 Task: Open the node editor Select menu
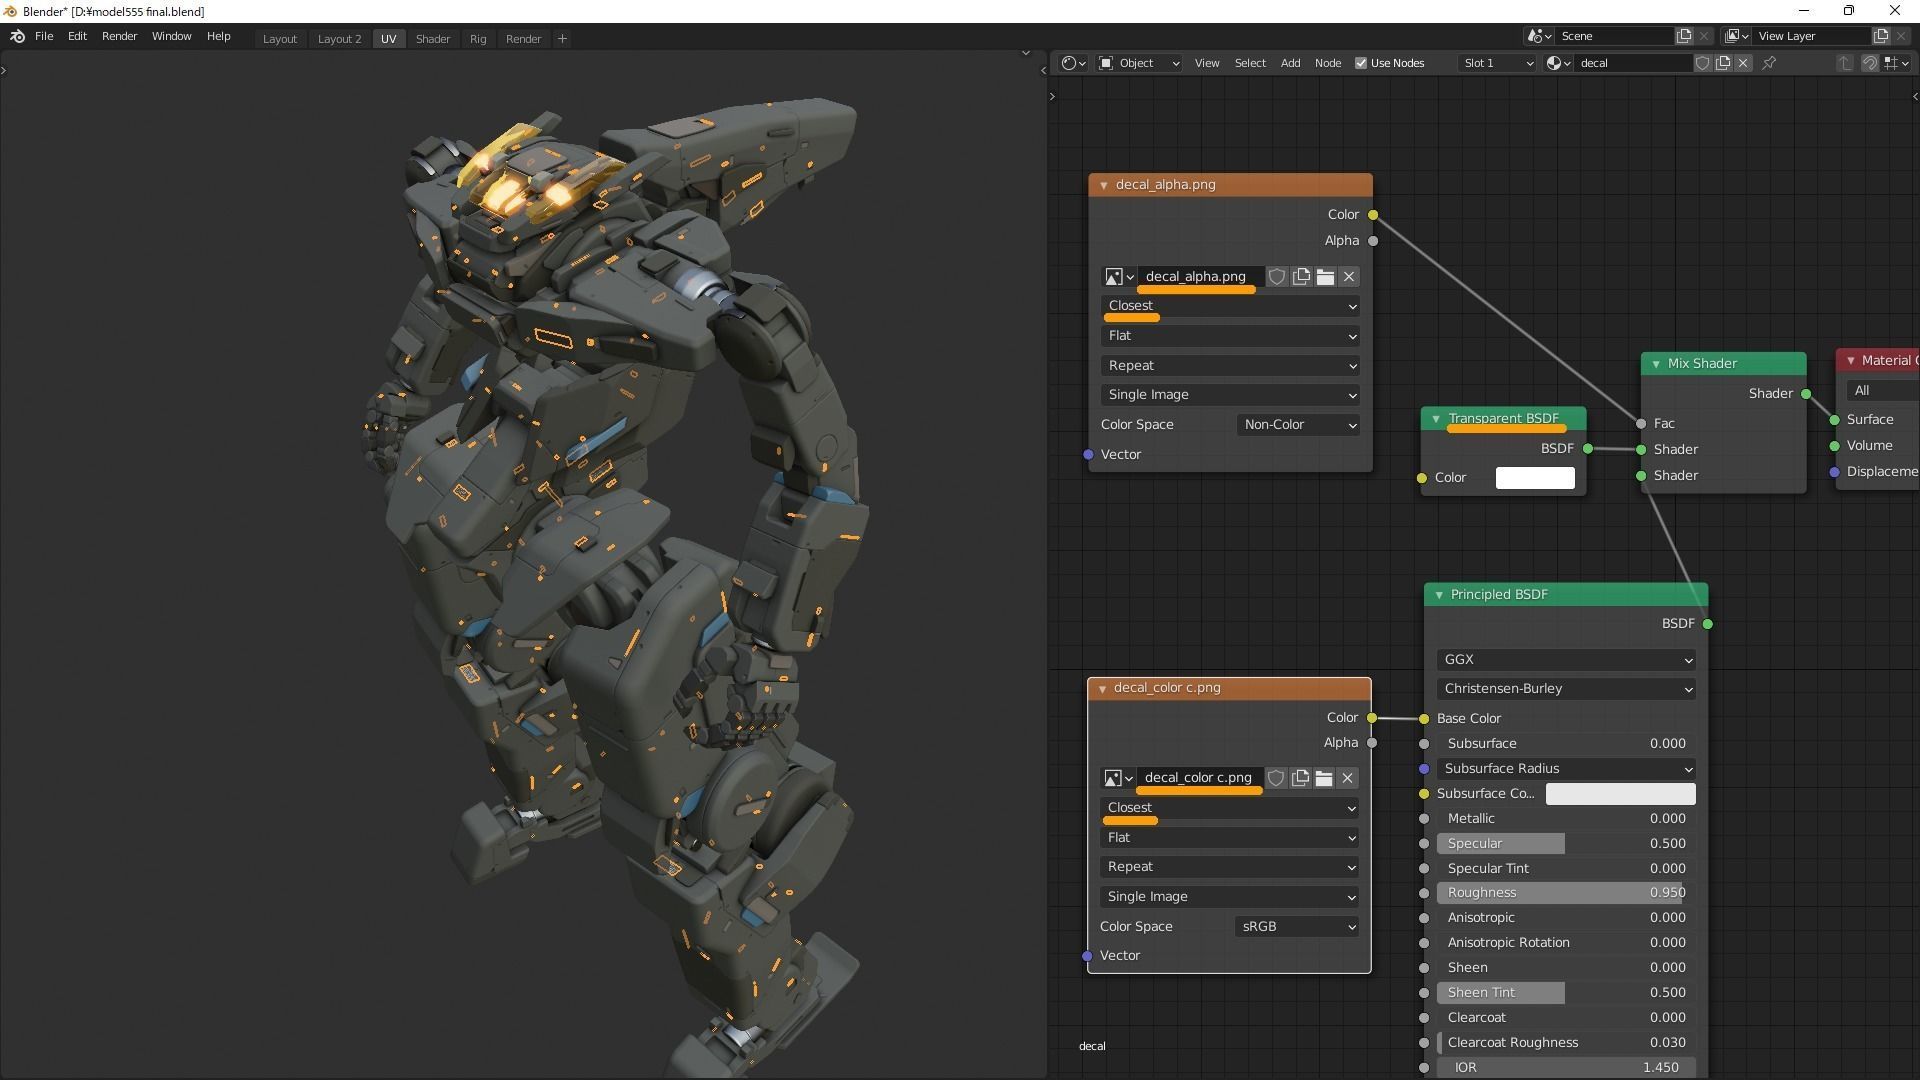pos(1250,63)
